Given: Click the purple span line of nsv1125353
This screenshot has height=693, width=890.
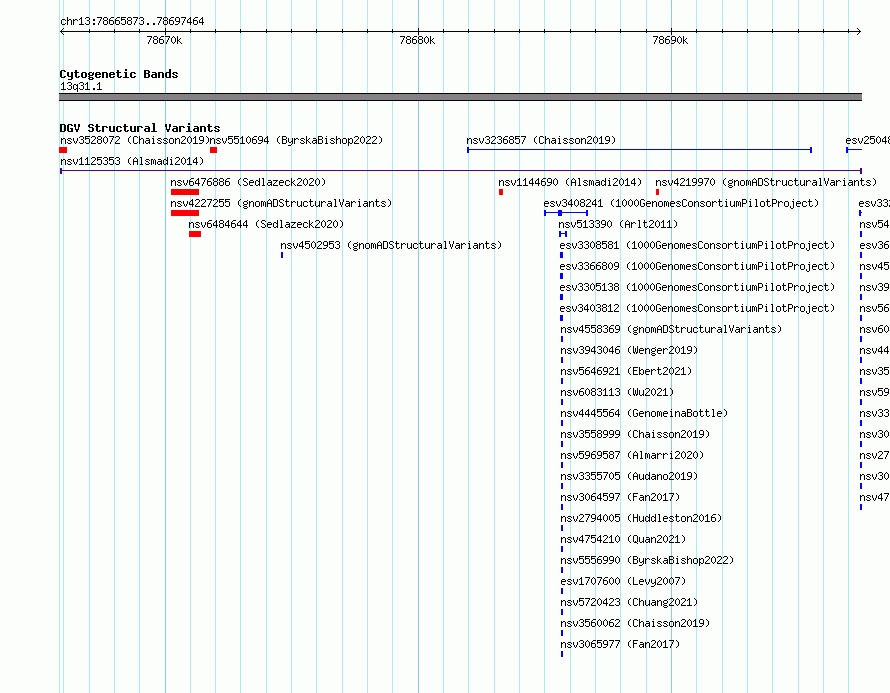Looking at the screenshot, I should [x=461, y=170].
